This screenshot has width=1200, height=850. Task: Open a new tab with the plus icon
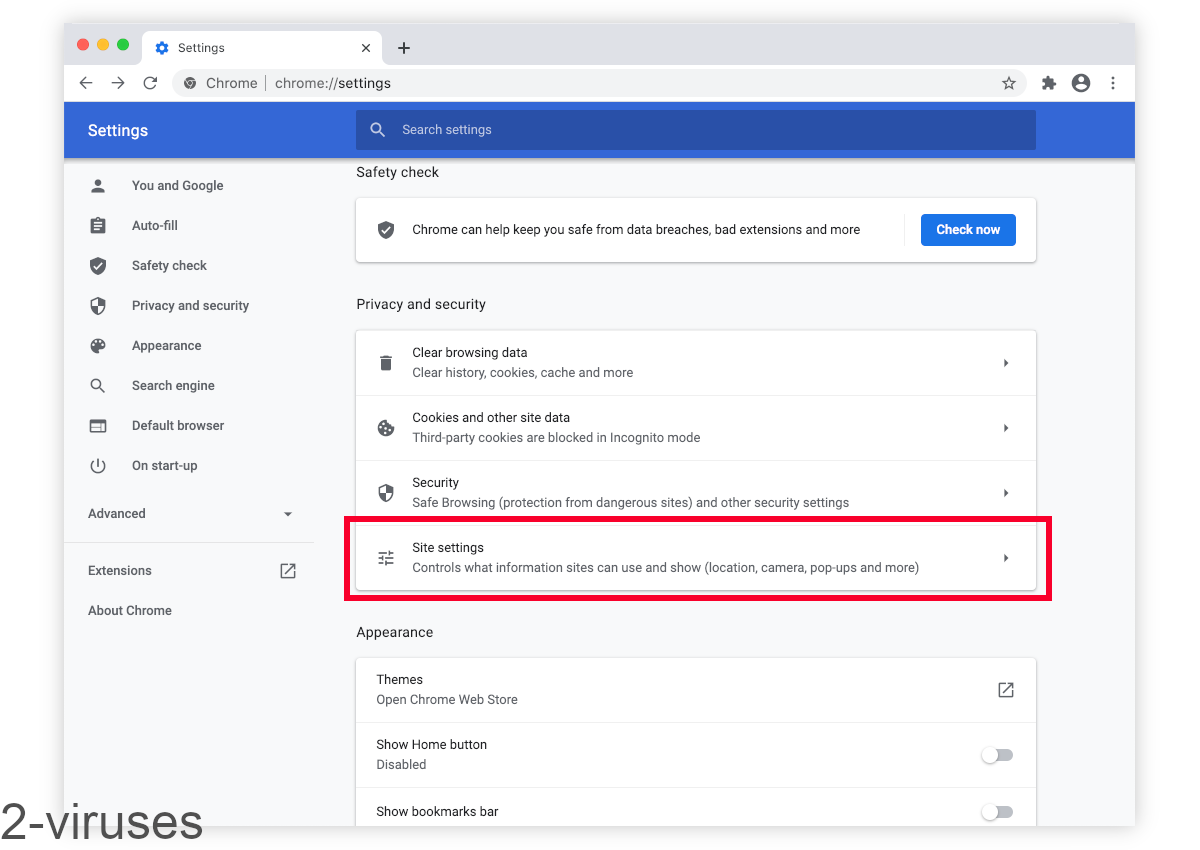[404, 48]
